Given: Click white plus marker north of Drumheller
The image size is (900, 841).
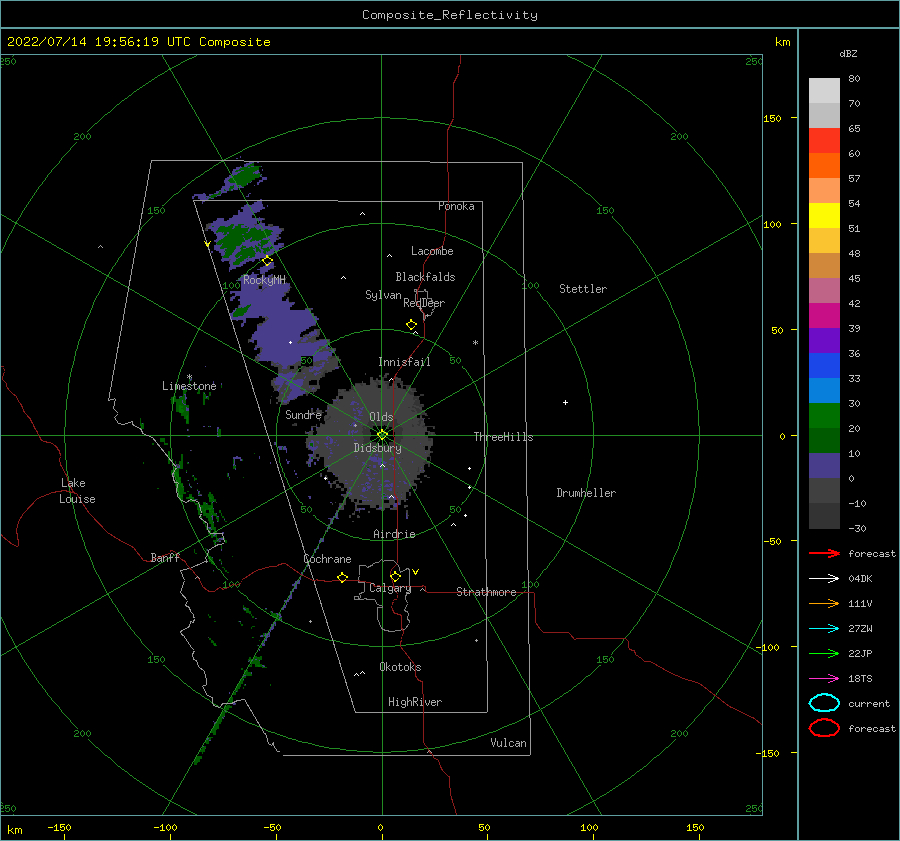Looking at the screenshot, I should coord(565,402).
